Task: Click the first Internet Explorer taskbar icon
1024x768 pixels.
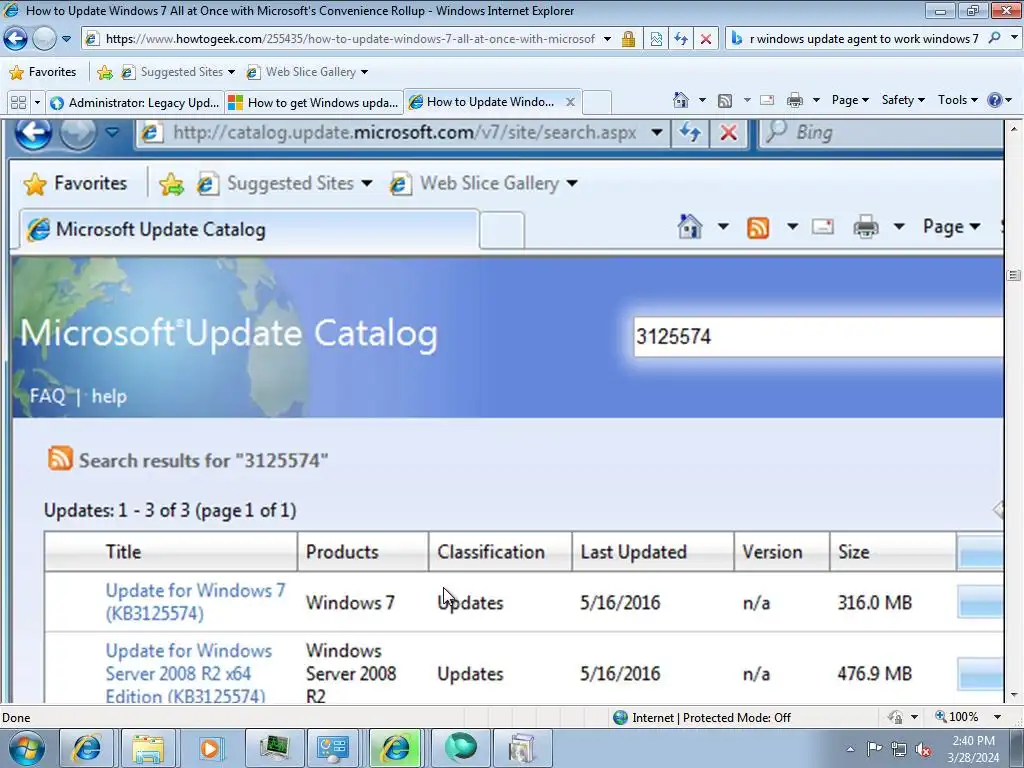Action: click(86, 748)
